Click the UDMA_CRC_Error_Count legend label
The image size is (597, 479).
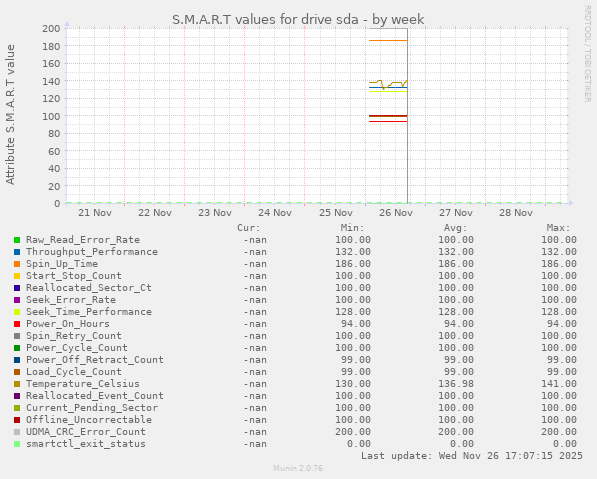coord(86,432)
